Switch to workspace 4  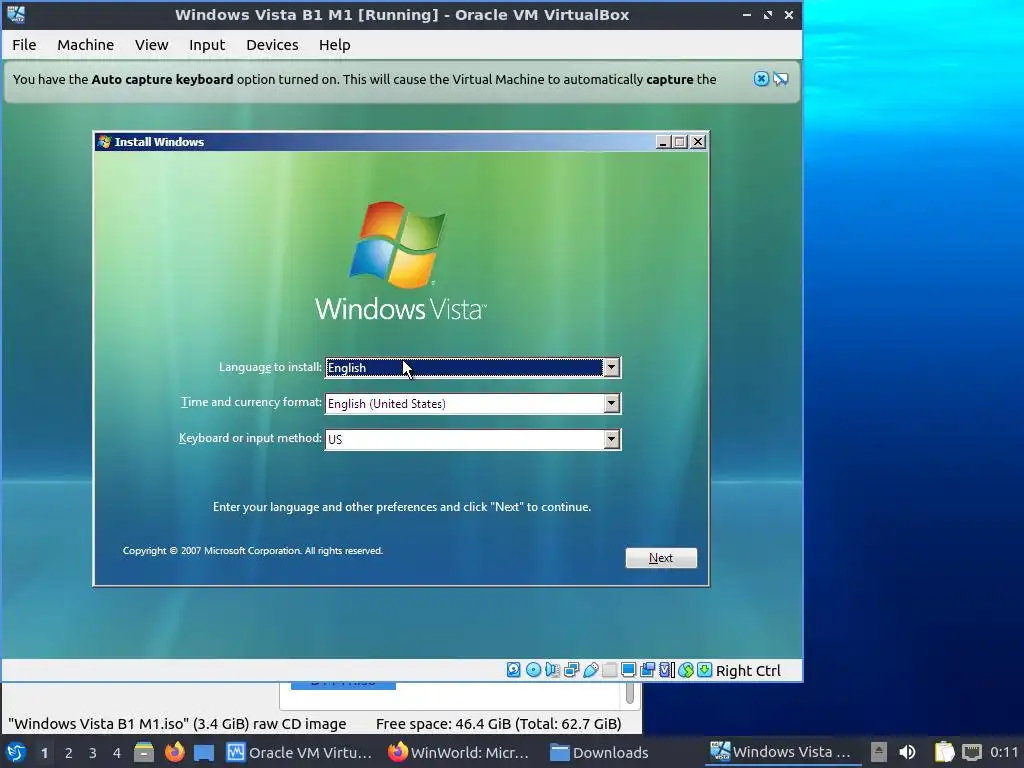(x=117, y=753)
